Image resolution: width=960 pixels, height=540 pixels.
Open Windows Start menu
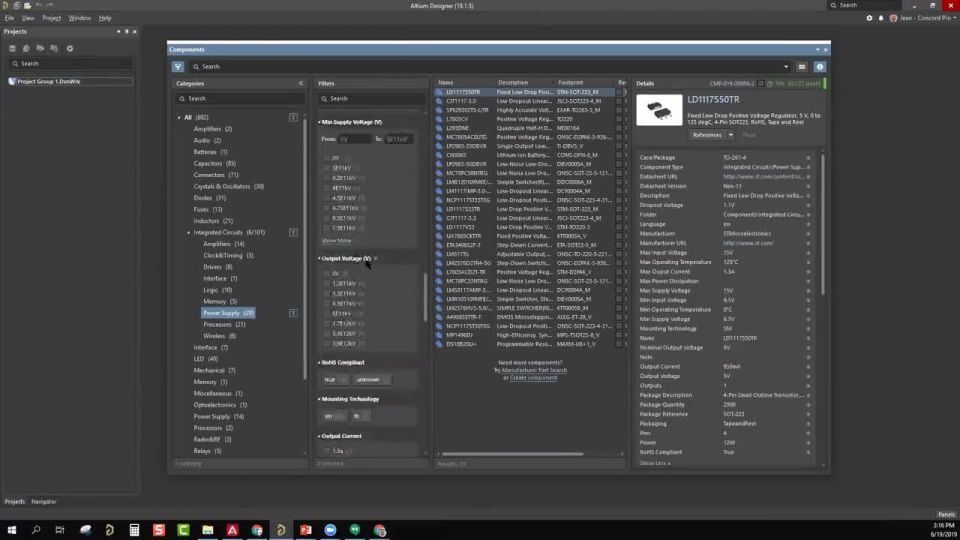click(x=12, y=530)
